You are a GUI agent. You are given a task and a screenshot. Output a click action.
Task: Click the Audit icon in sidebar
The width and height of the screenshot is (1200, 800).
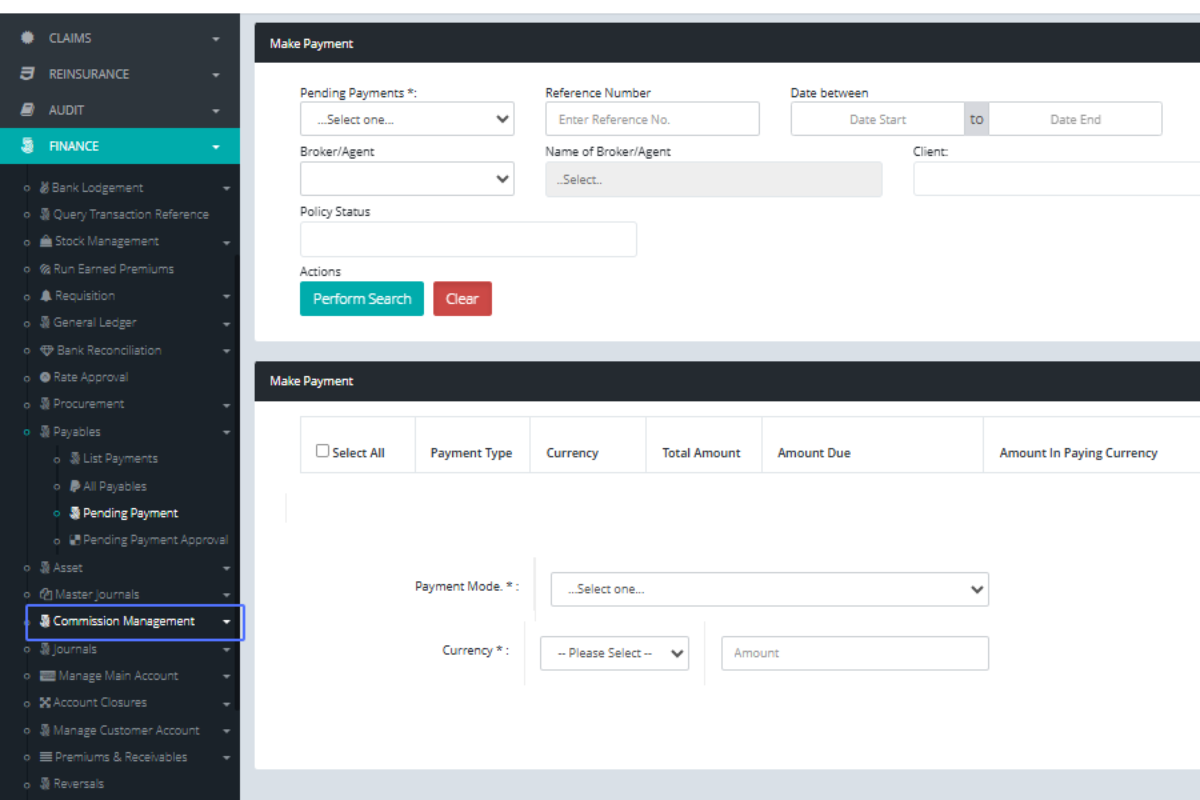[28, 110]
